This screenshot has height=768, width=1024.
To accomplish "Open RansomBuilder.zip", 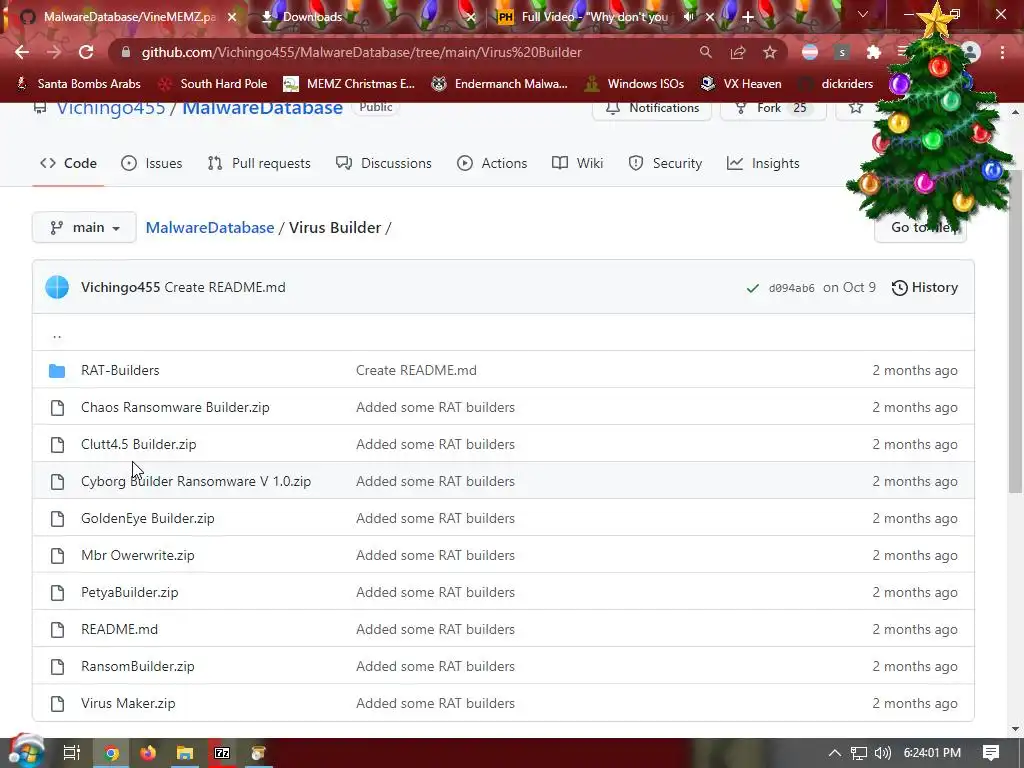I will coord(138,667).
